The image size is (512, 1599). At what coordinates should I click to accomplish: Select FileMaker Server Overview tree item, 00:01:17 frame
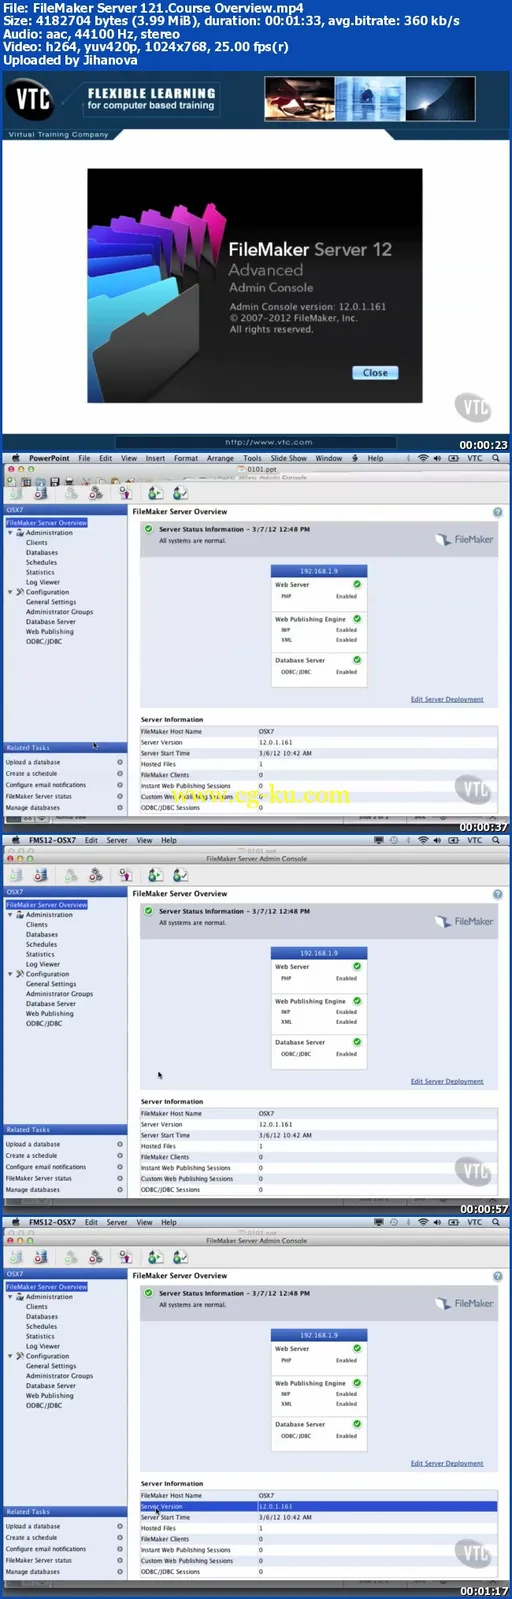[47, 1287]
